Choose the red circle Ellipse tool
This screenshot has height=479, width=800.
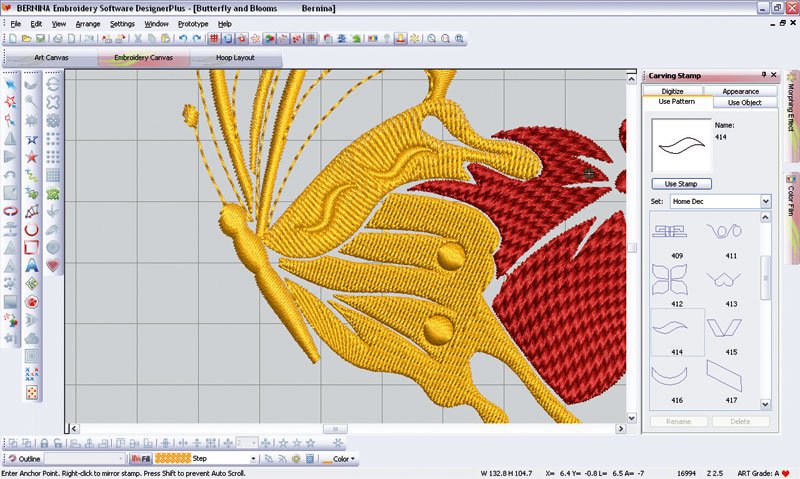pyautogui.click(x=32, y=229)
